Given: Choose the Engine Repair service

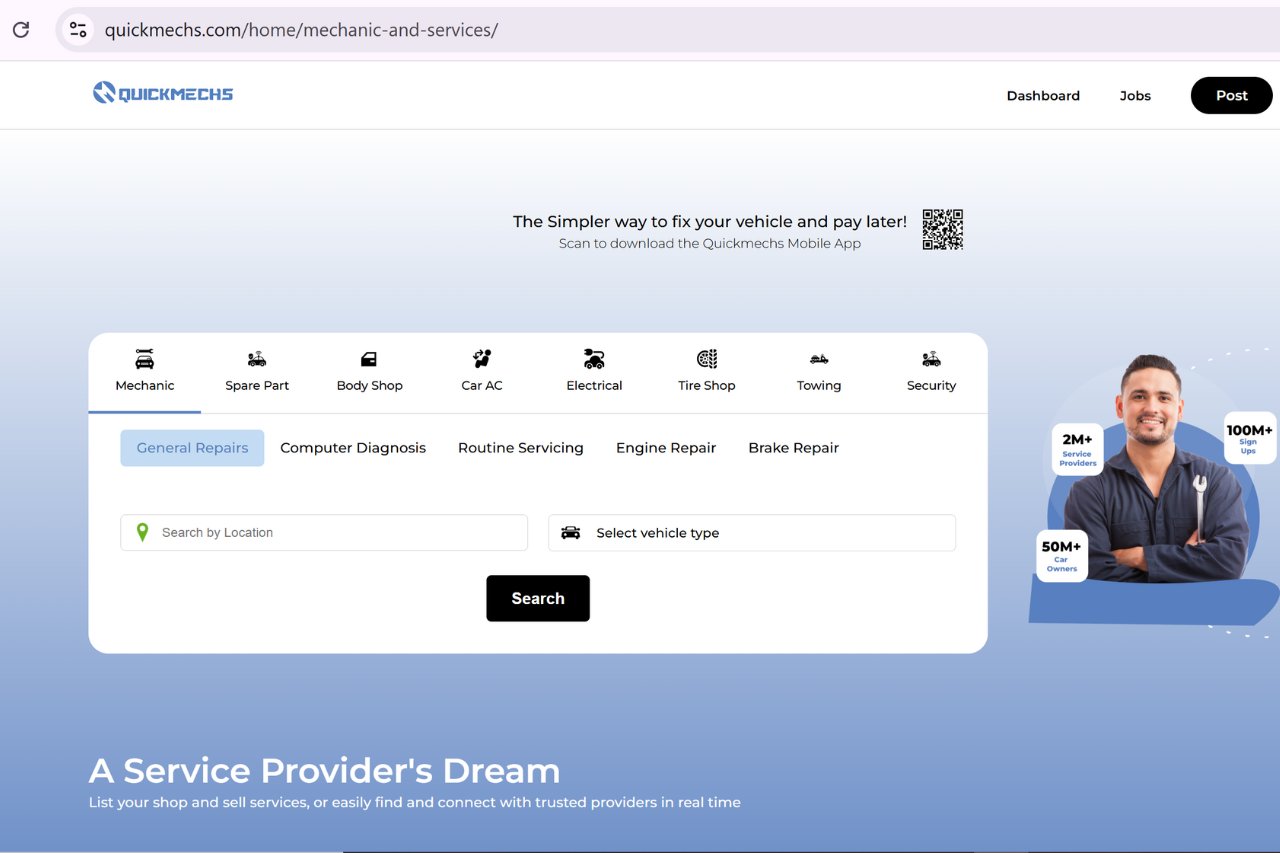Looking at the screenshot, I should click(666, 448).
